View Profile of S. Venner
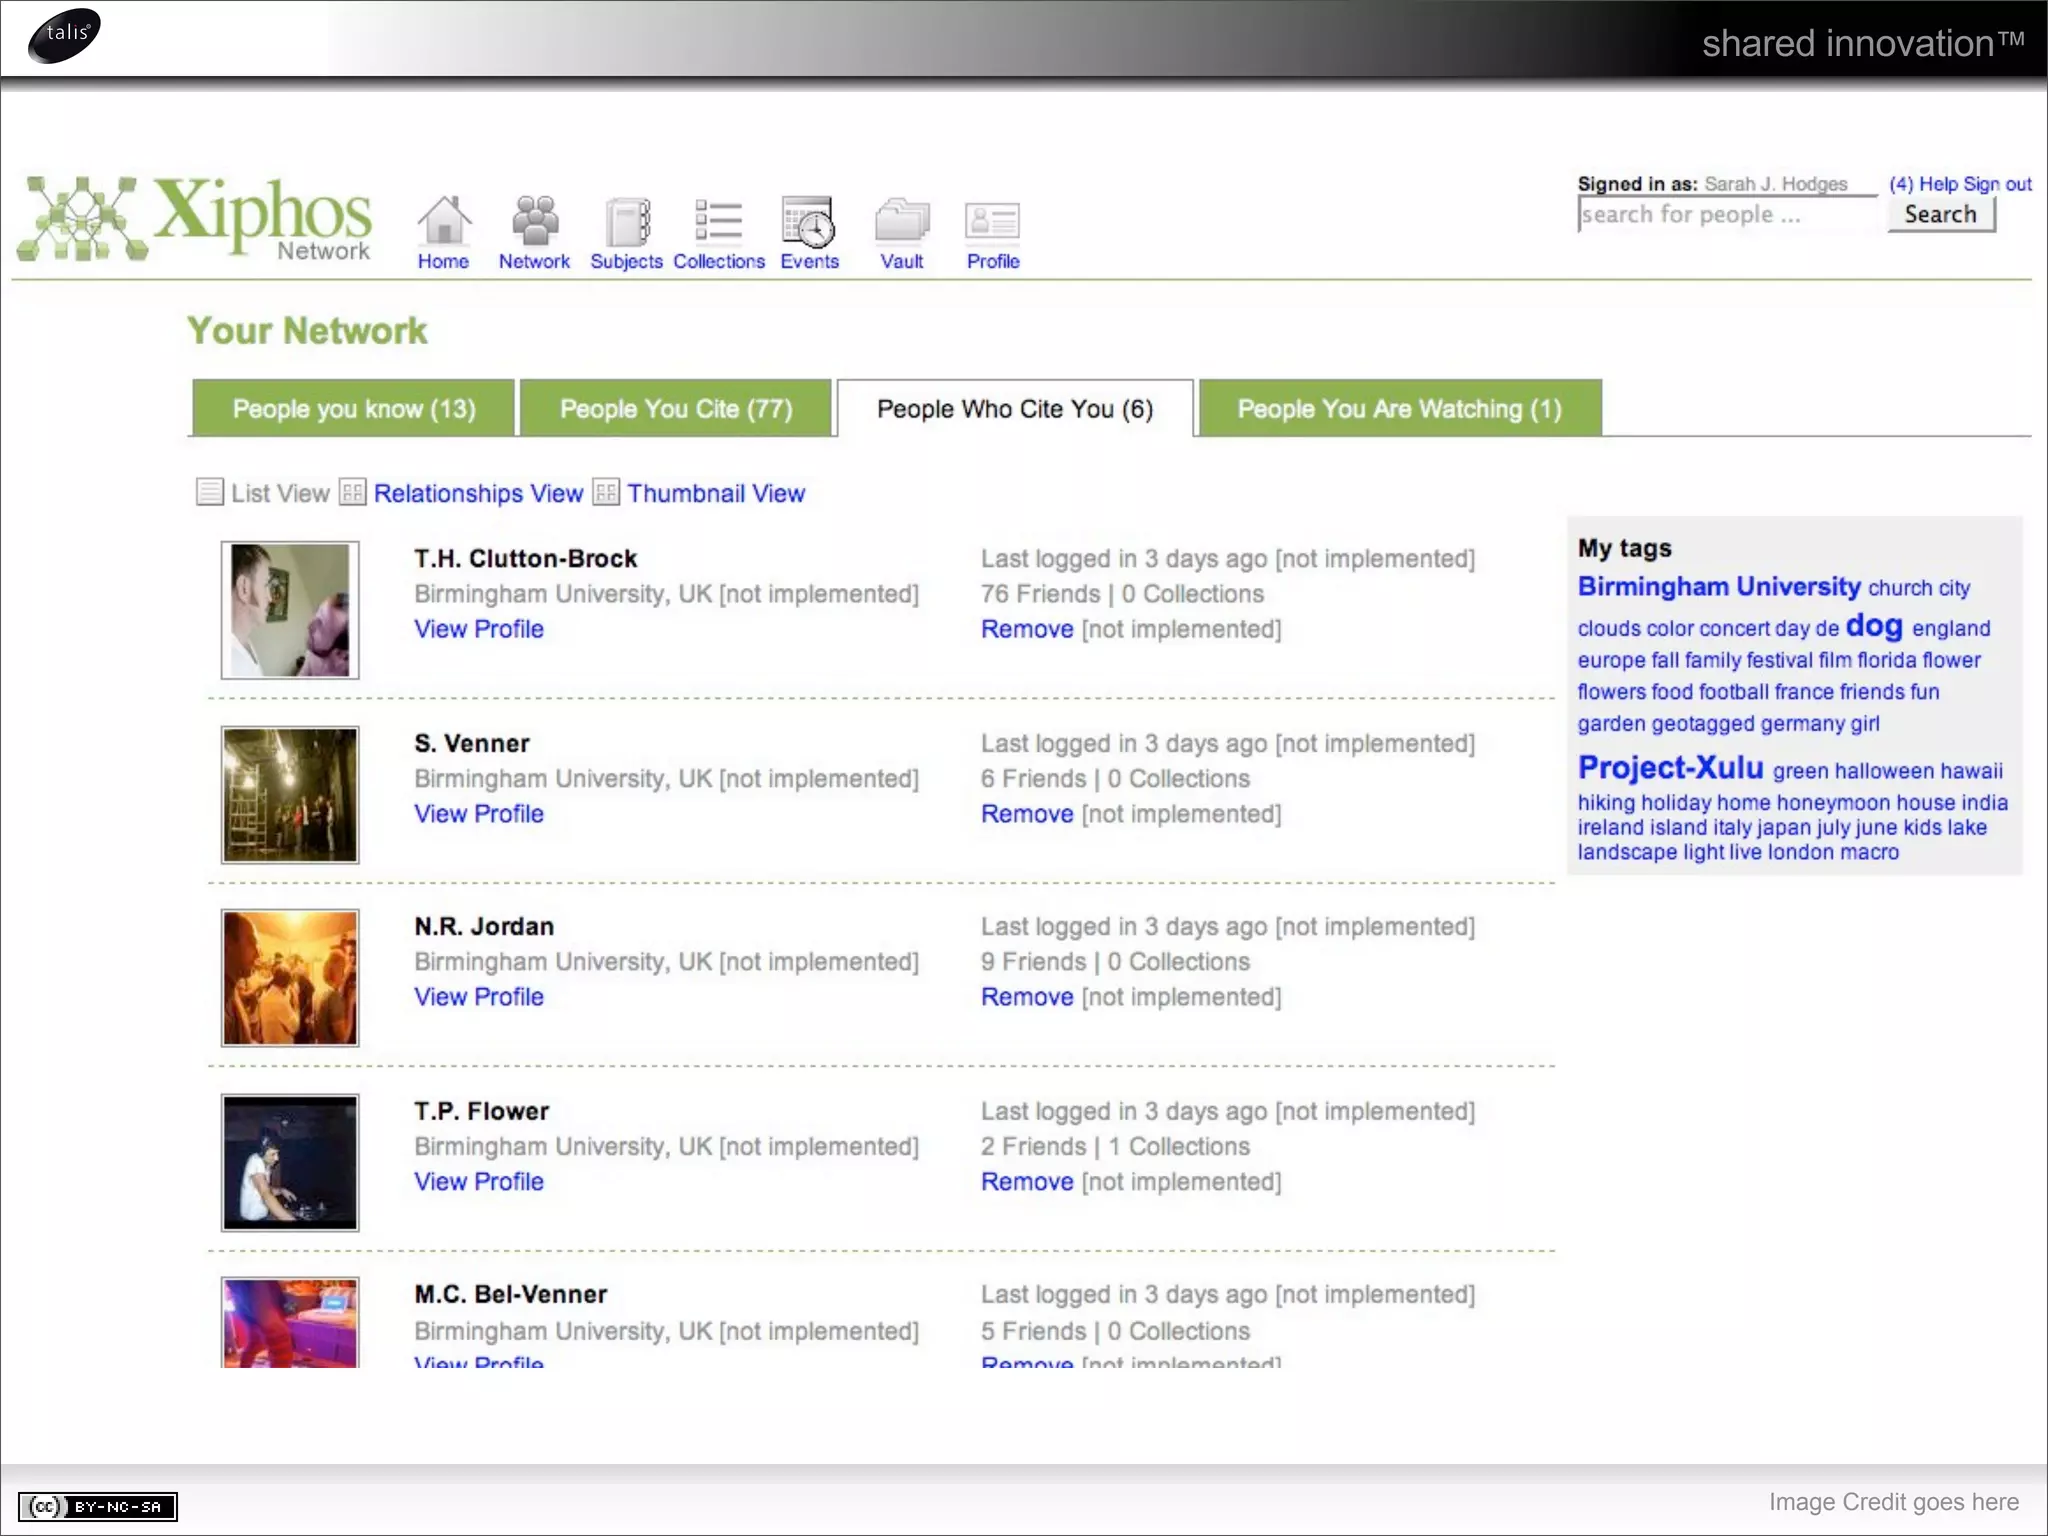Image resolution: width=2048 pixels, height=1536 pixels. [479, 814]
